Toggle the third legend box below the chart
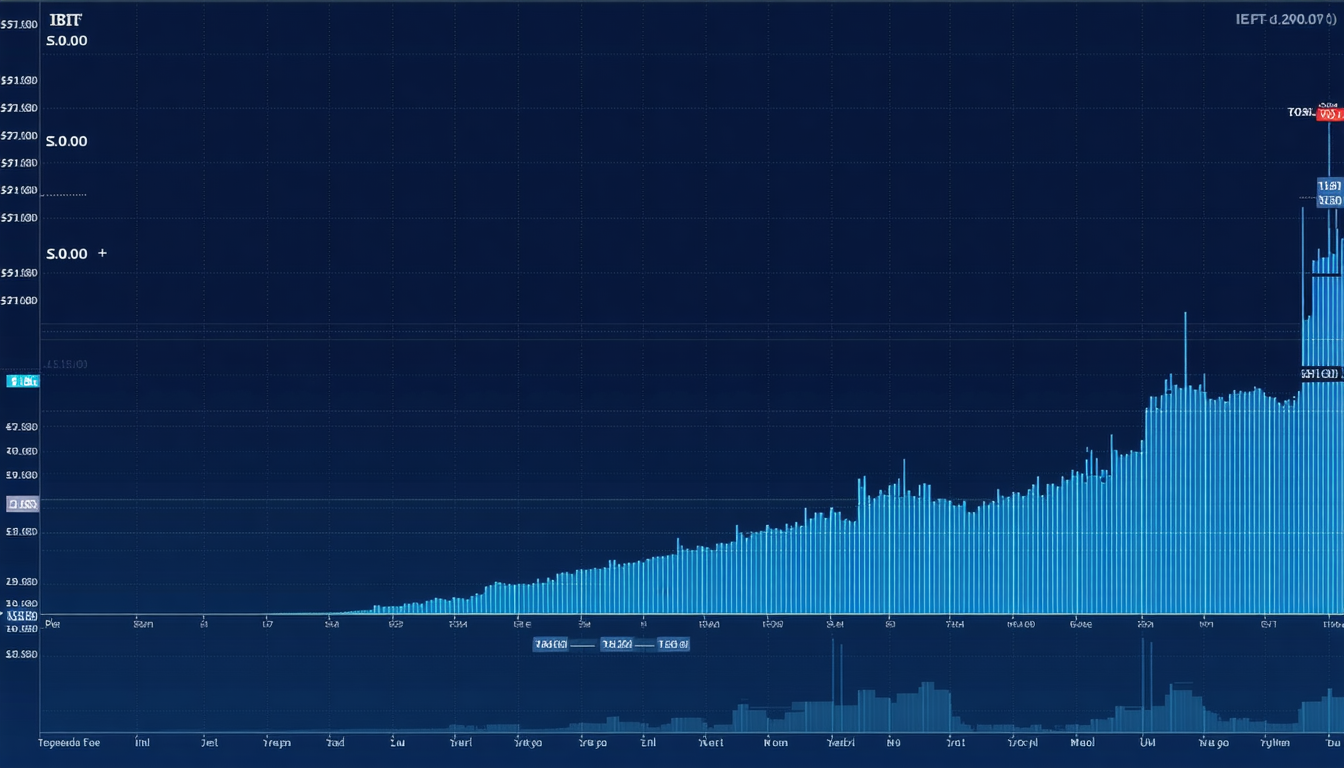1344x768 pixels. (x=673, y=645)
